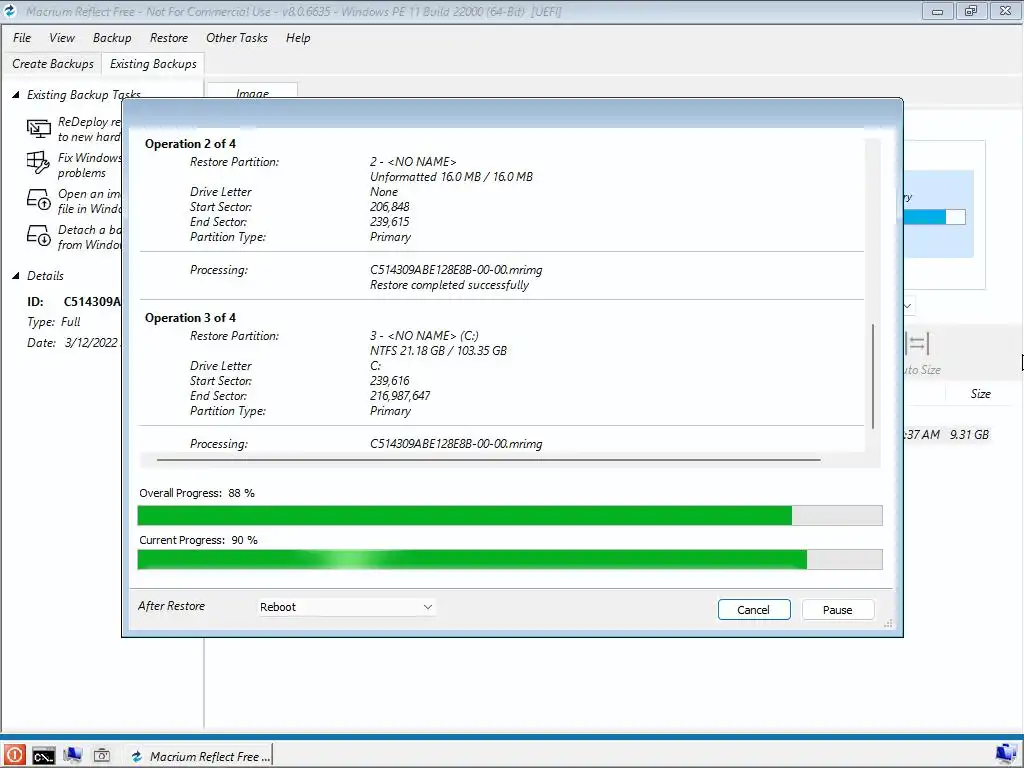Click the Macrium Reflect title bar logo
The height and width of the screenshot is (768, 1024).
pos(10,11)
